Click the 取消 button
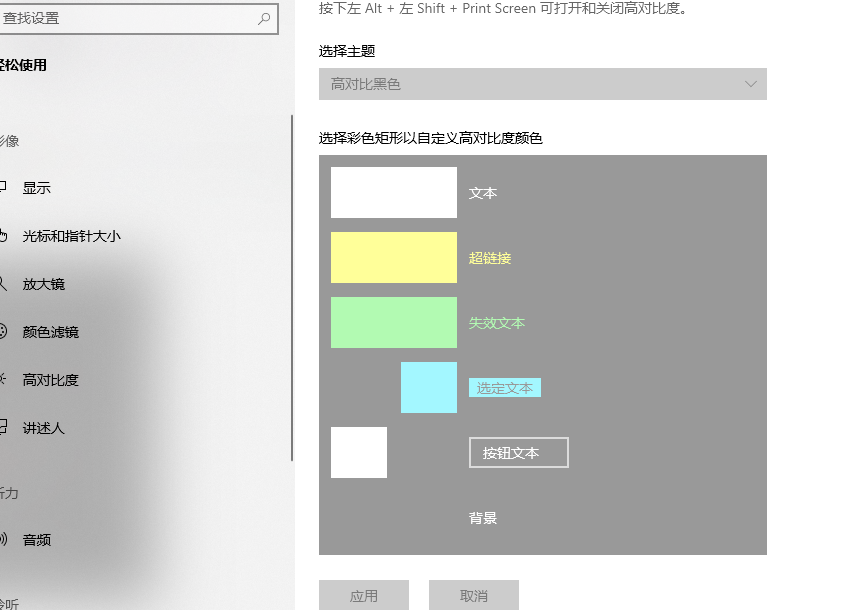 click(474, 595)
